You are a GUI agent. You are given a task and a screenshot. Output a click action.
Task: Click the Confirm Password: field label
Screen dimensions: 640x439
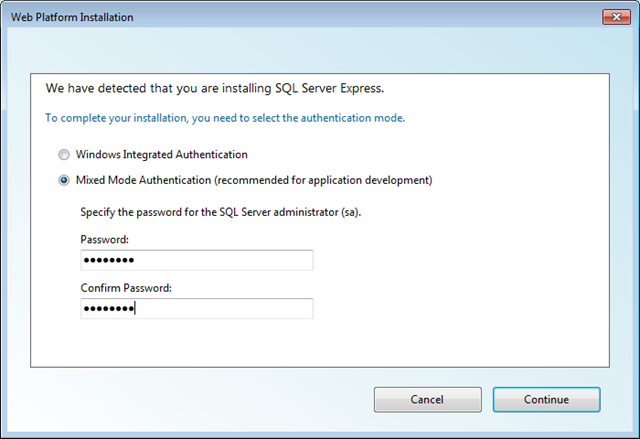[x=126, y=288]
